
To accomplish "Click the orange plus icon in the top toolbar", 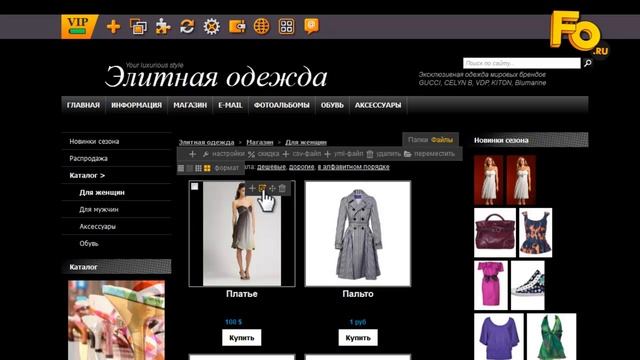I will [x=113, y=27].
